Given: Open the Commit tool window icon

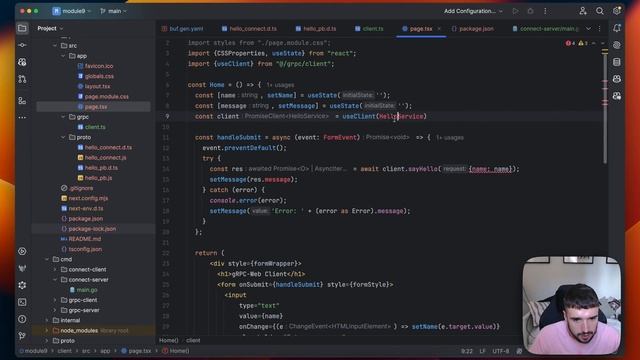Looking at the screenshot, I should (22, 45).
